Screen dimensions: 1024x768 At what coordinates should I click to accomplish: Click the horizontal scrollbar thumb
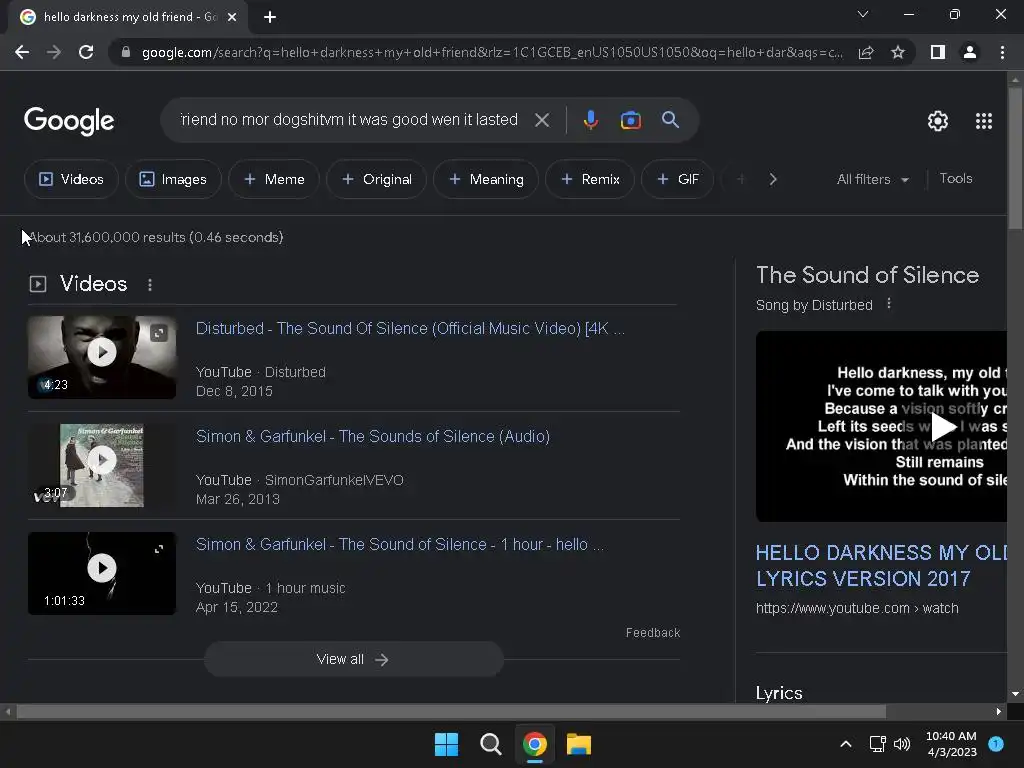coord(451,712)
